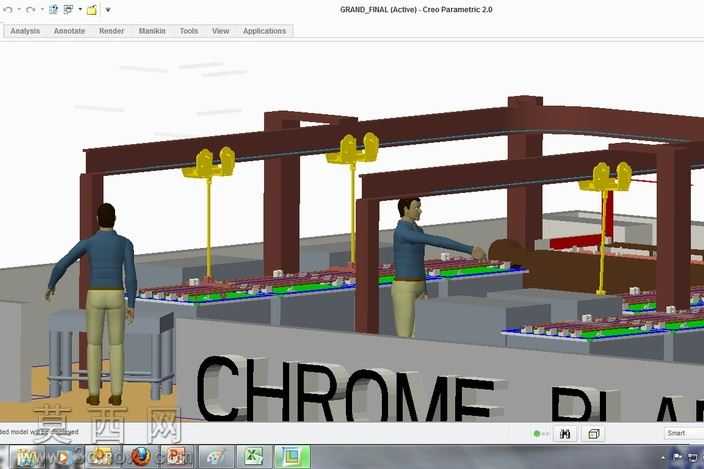Open the Redo history dropdown arrow
This screenshot has width=704, height=469.
point(42,9)
